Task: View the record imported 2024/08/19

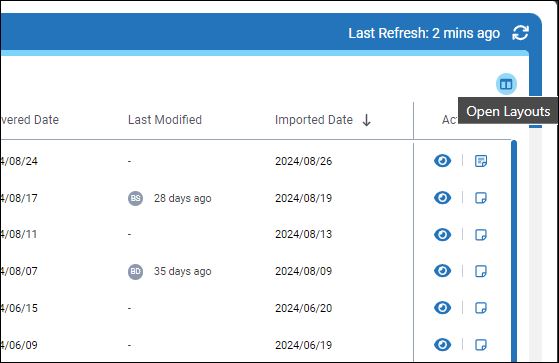Action: pos(442,198)
